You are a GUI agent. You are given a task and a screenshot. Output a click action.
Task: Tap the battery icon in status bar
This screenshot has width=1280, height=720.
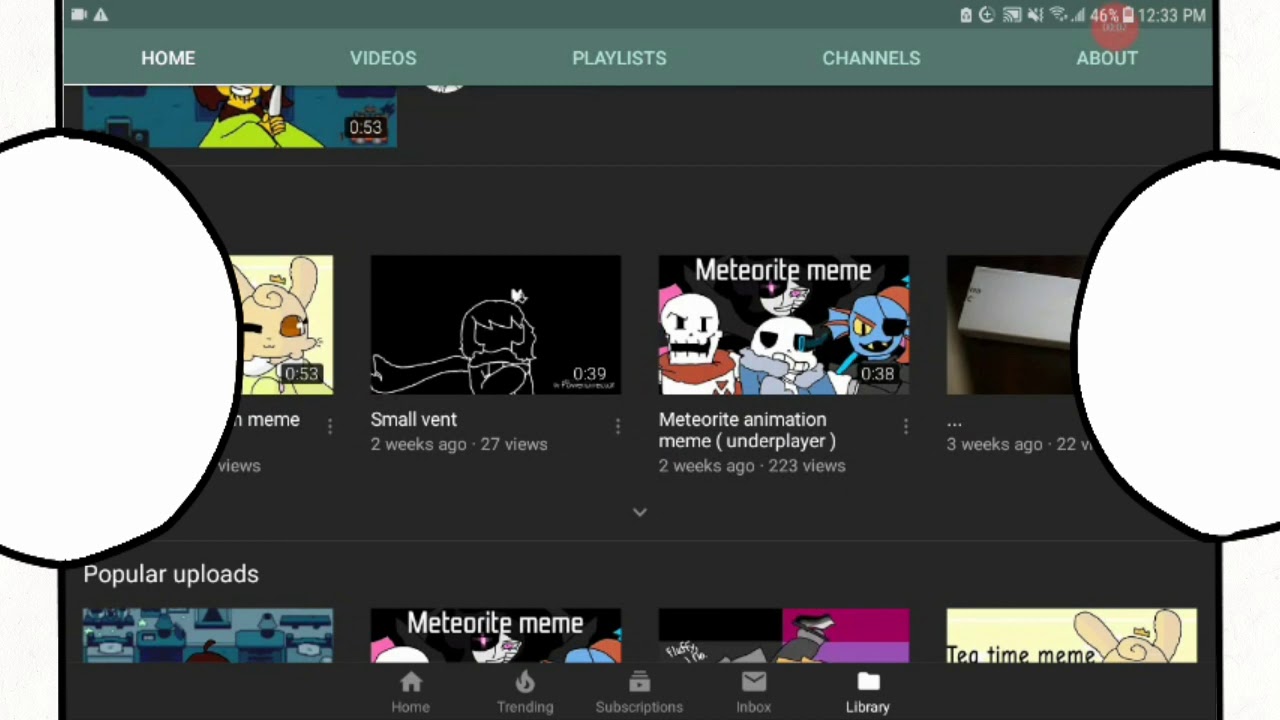pyautogui.click(x=1128, y=15)
